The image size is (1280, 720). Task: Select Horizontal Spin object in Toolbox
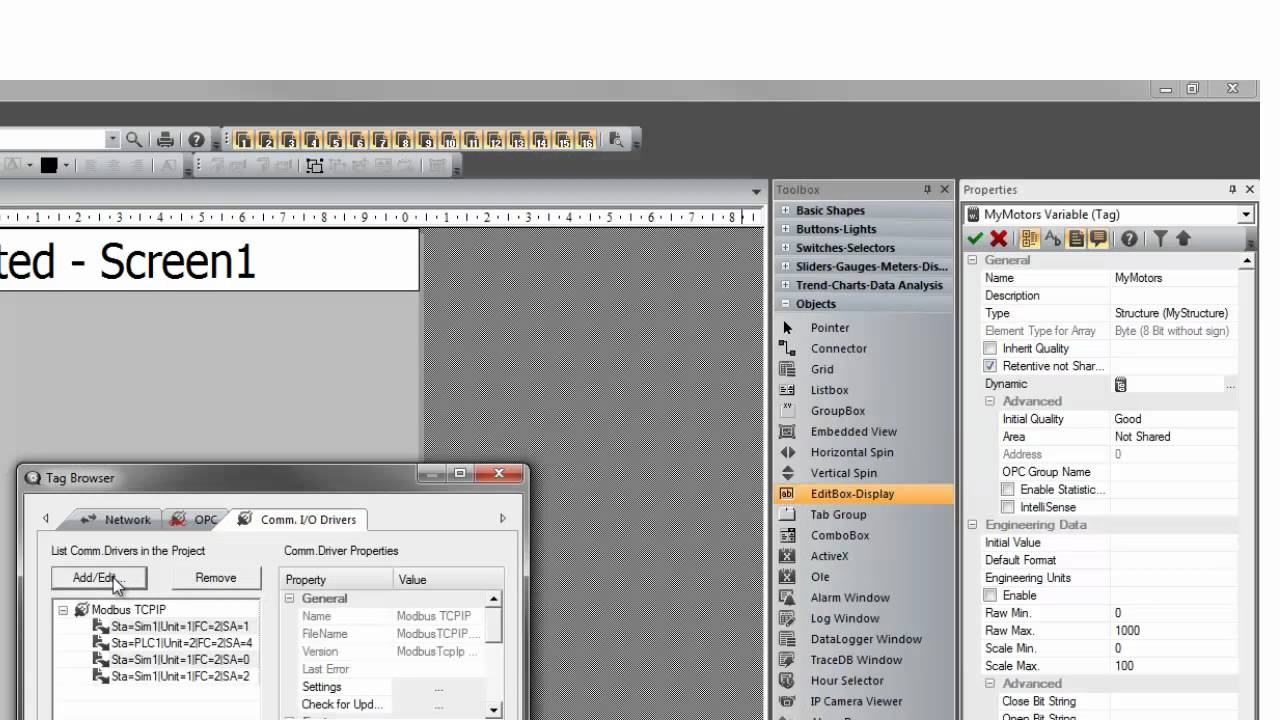coord(851,453)
